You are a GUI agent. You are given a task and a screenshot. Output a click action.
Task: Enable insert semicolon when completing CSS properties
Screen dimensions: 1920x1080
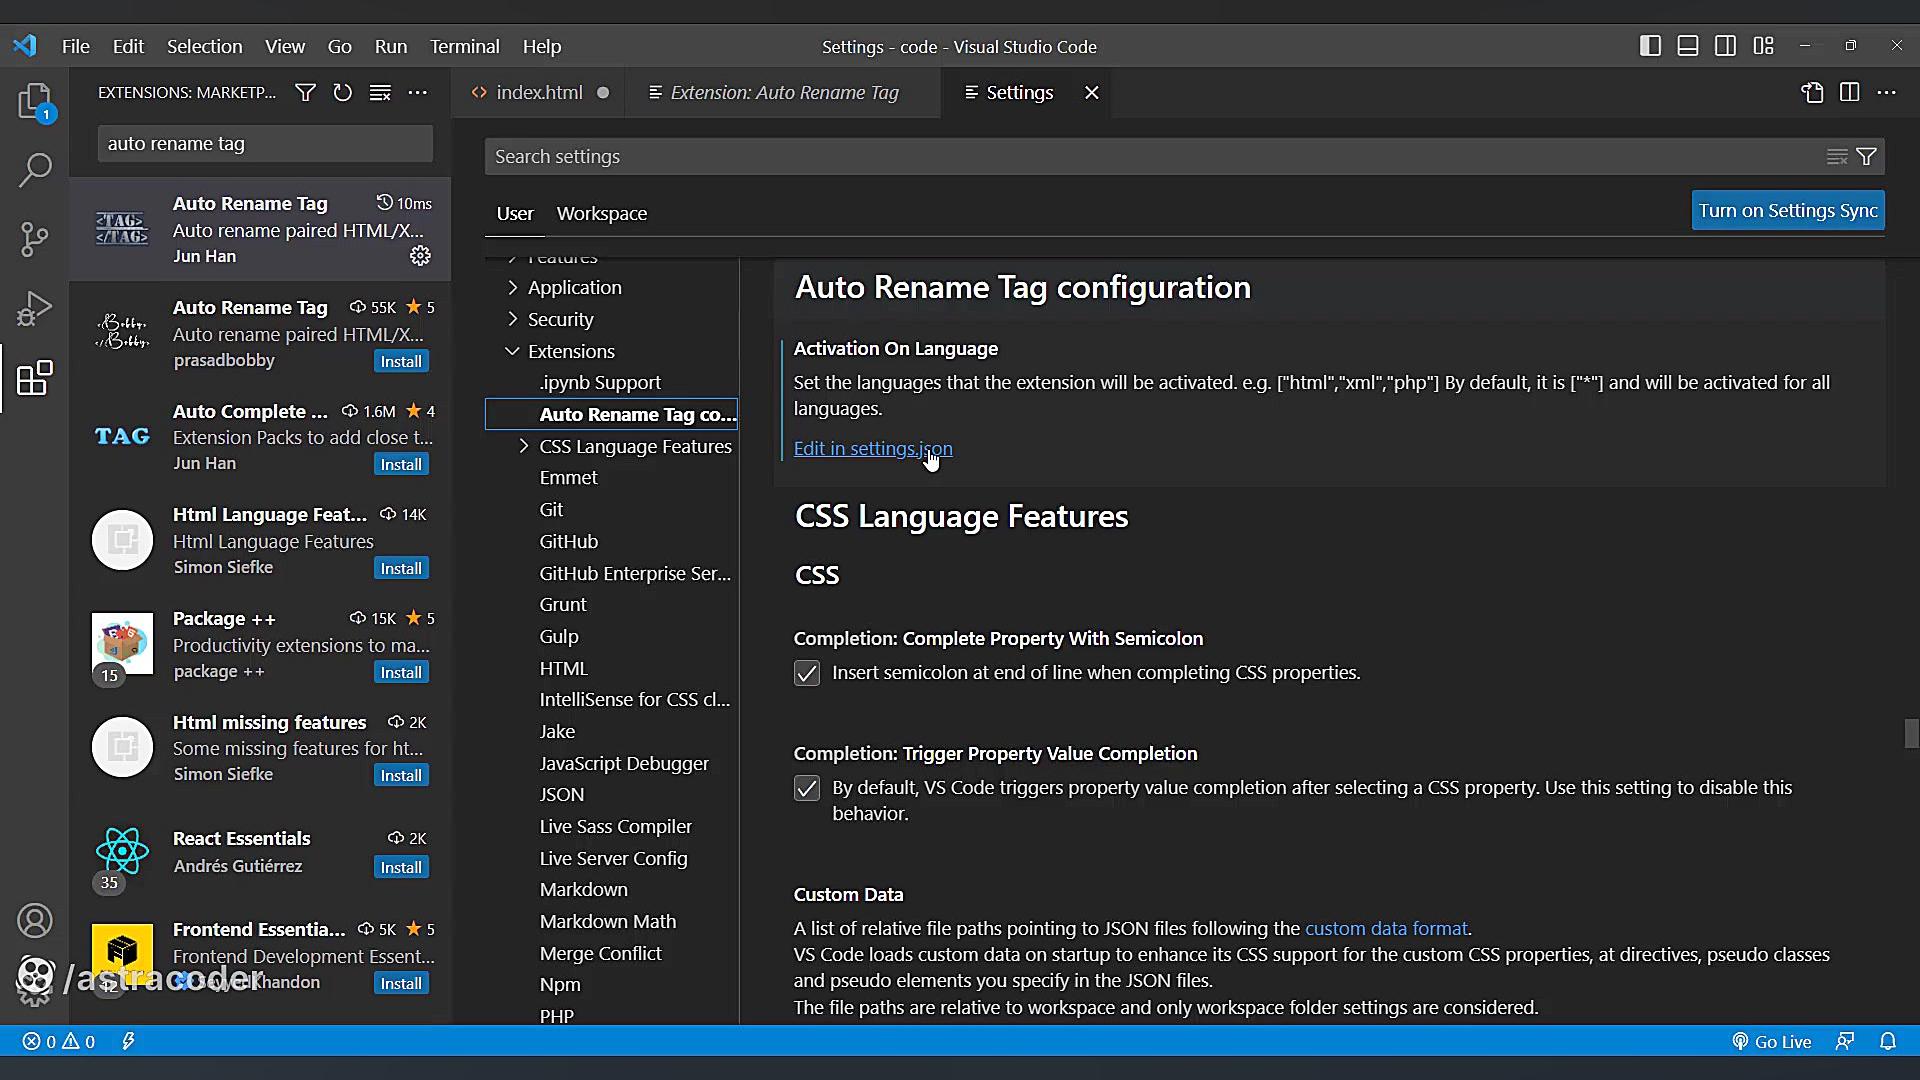(x=806, y=673)
